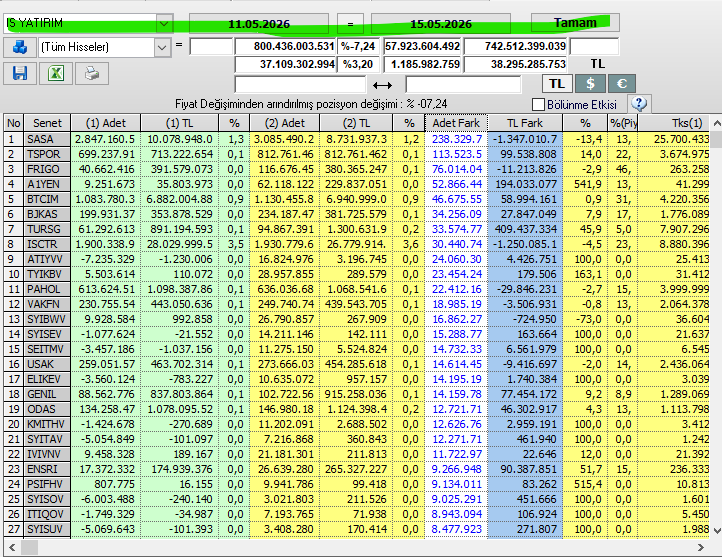Select the ENSRI stock cell

(47, 469)
